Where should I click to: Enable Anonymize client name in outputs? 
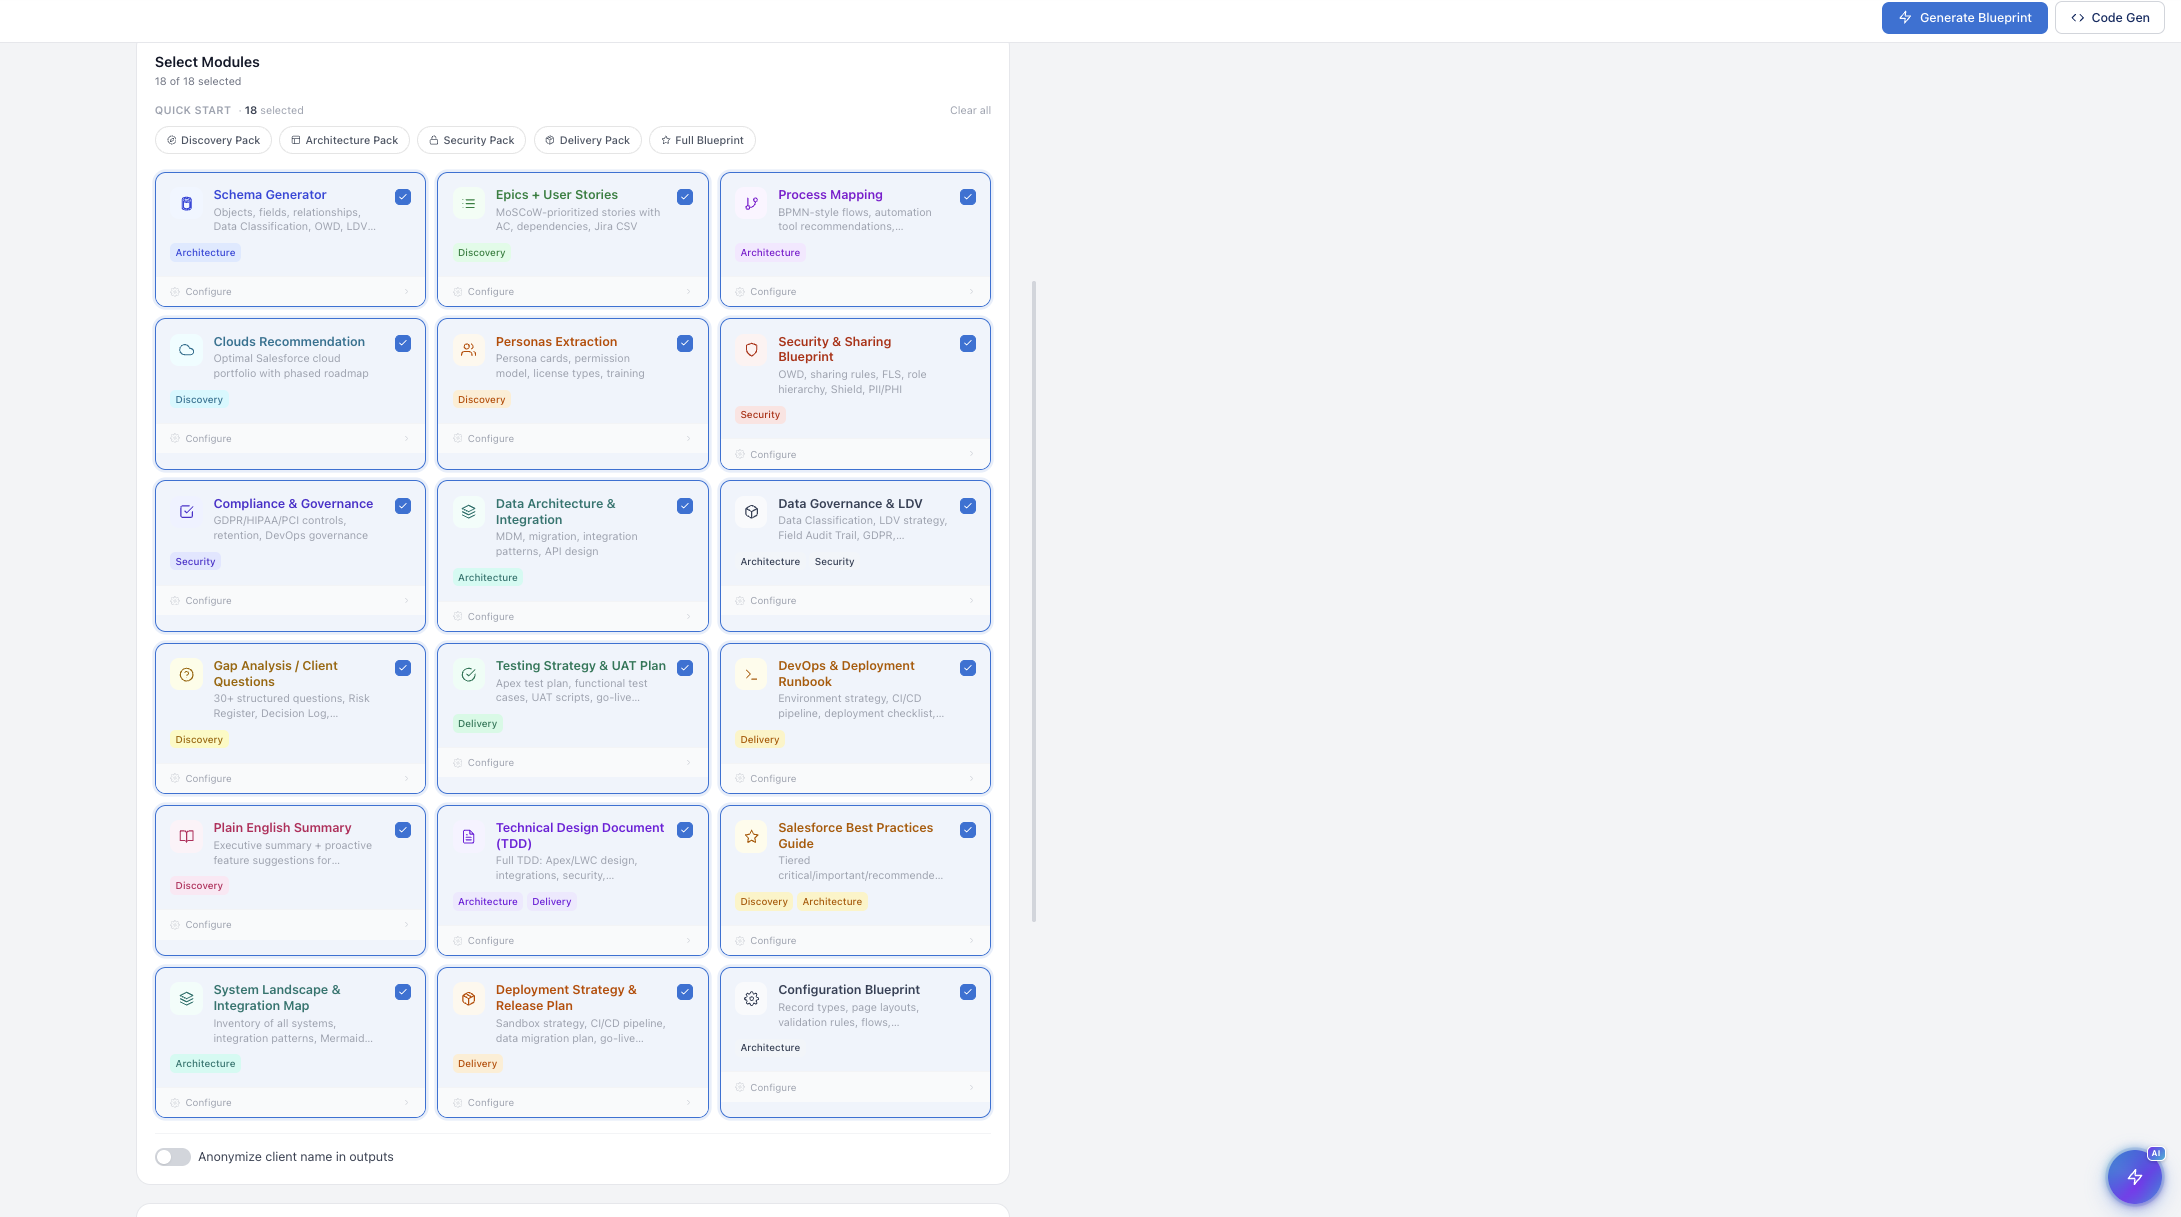172,1156
